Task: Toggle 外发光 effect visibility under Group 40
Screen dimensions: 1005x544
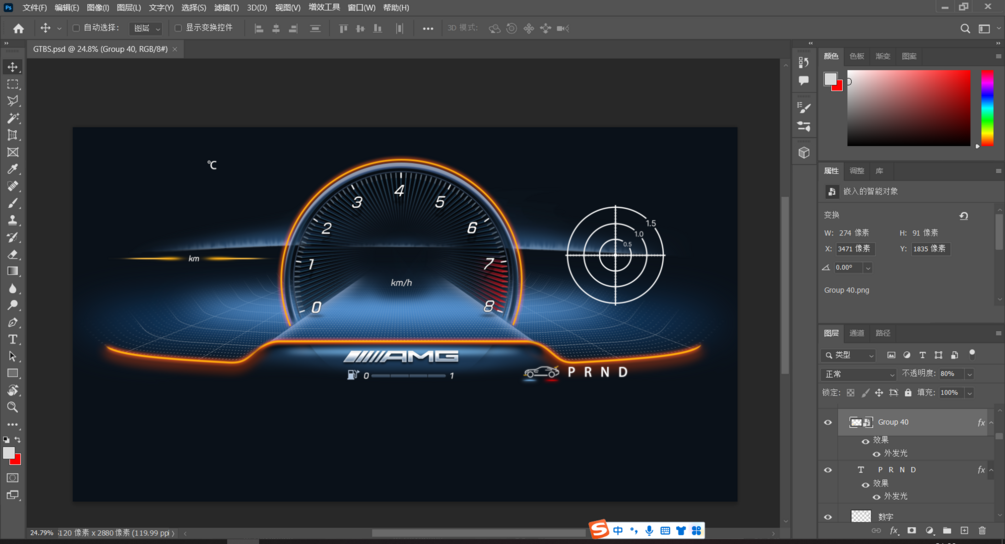Action: pyautogui.click(x=876, y=454)
